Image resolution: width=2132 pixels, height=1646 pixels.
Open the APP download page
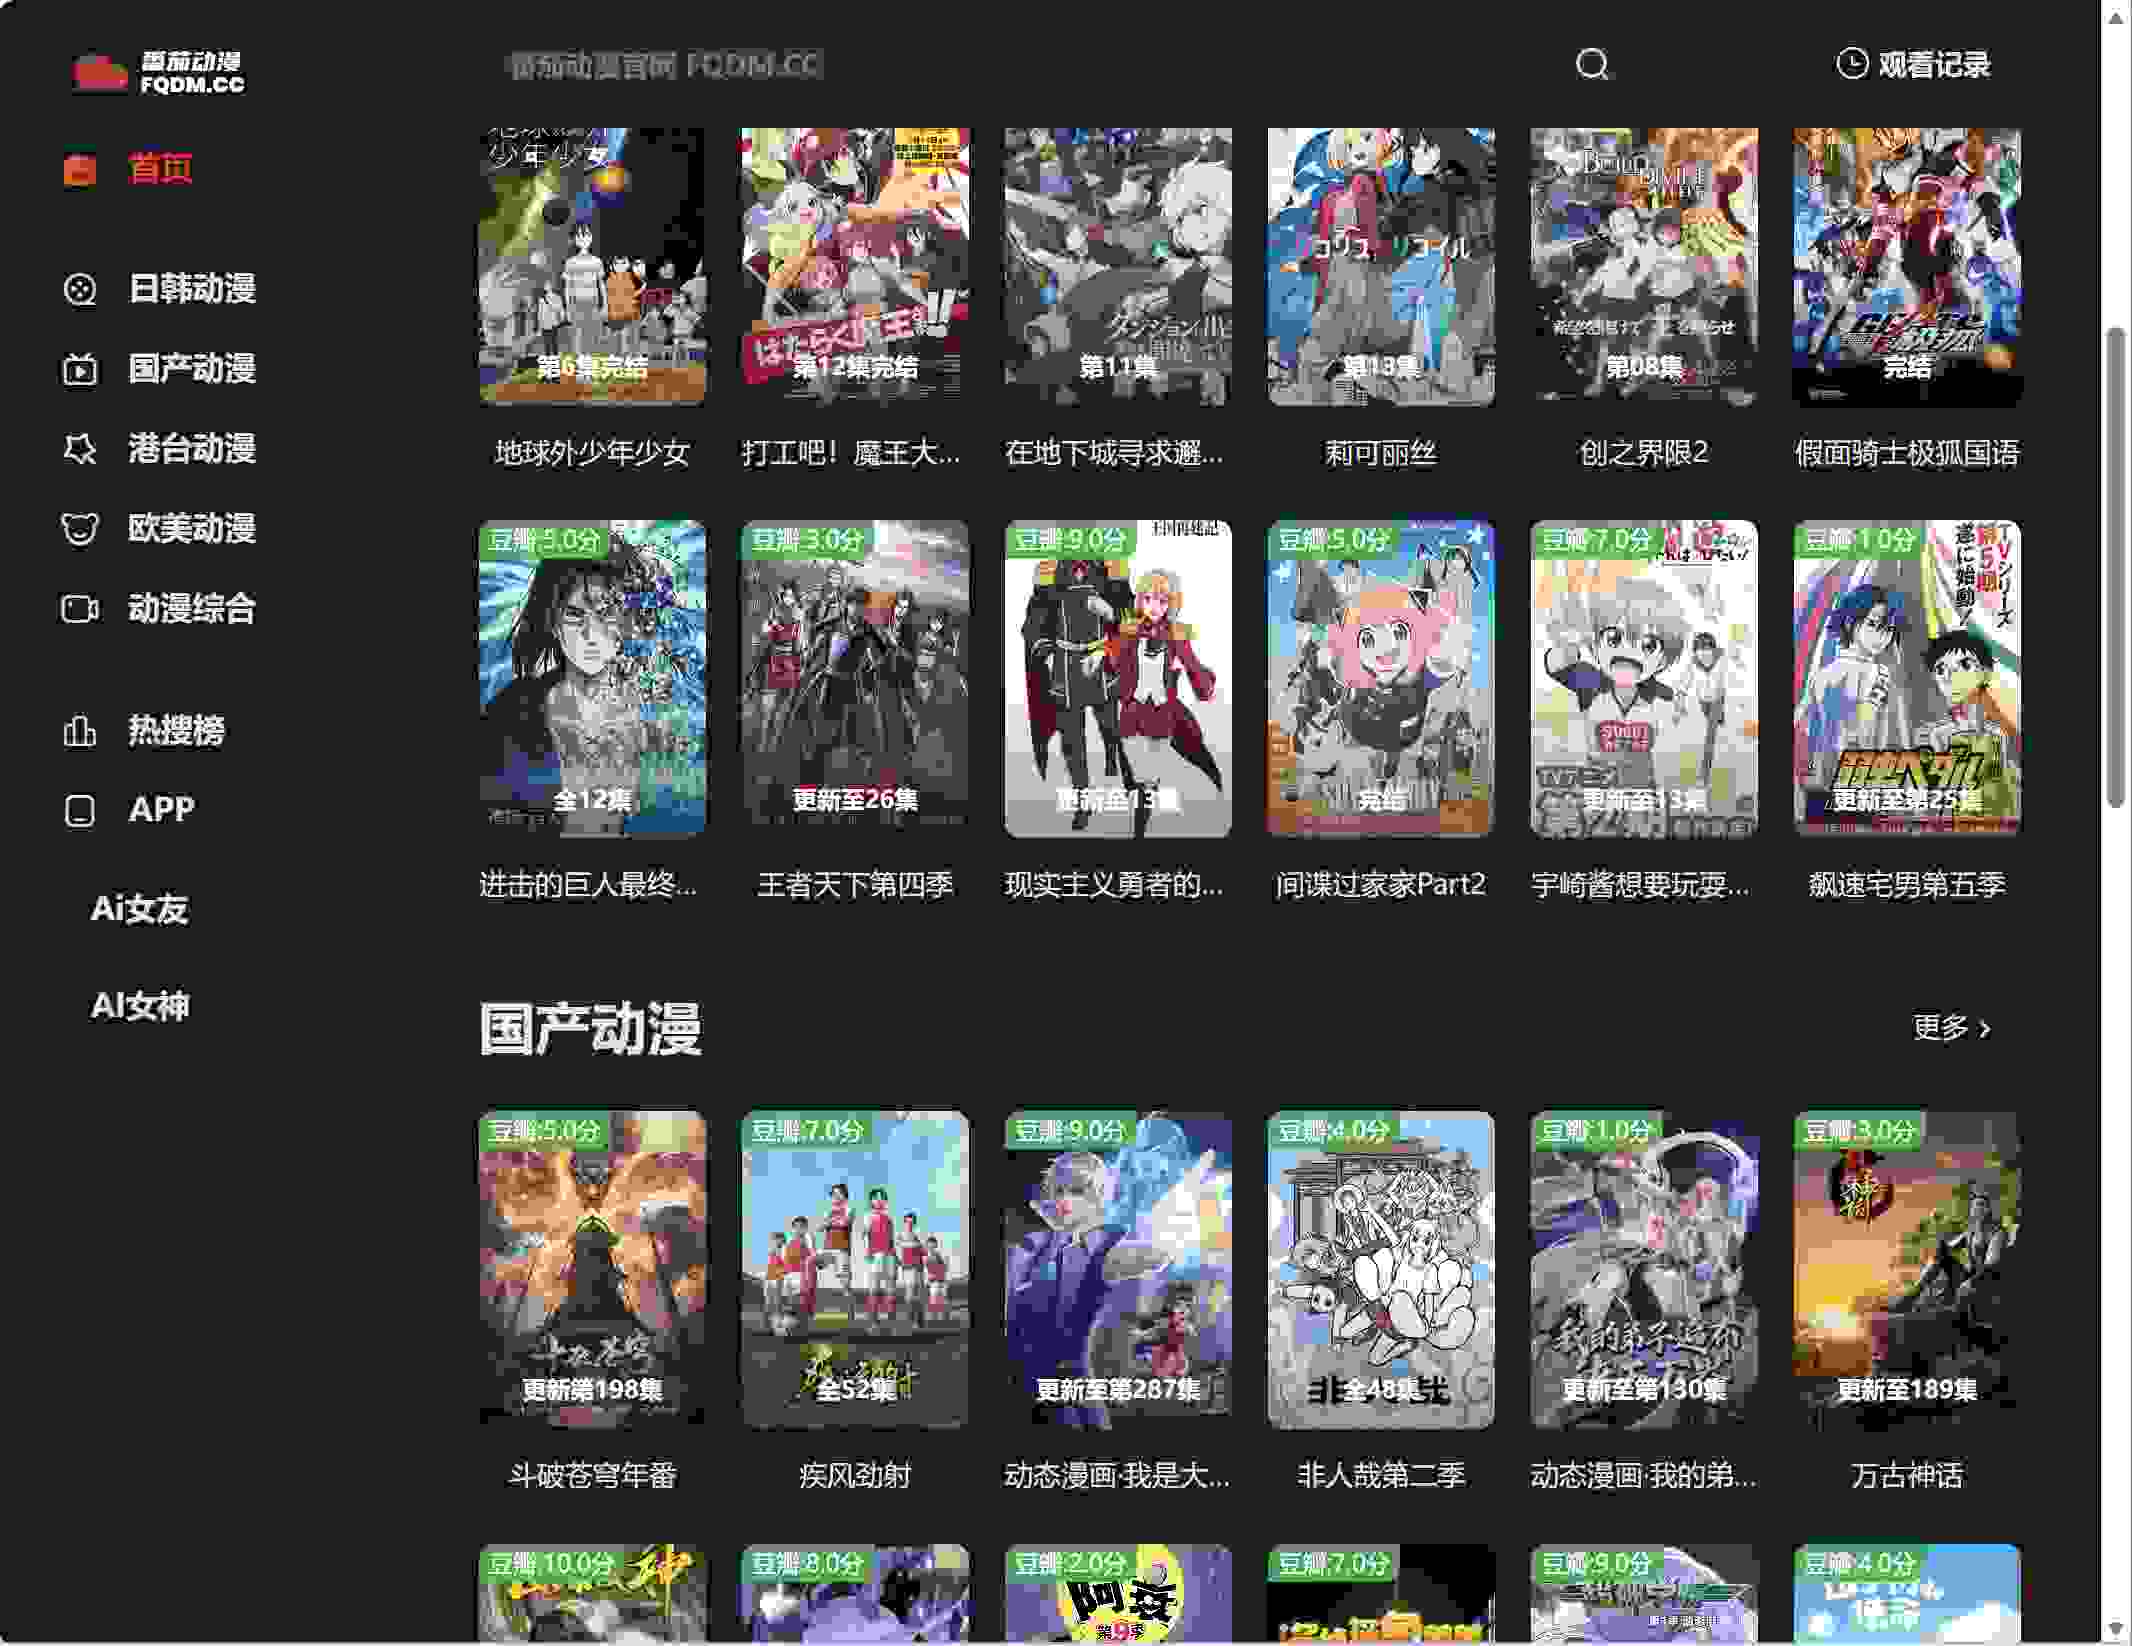pos(162,810)
